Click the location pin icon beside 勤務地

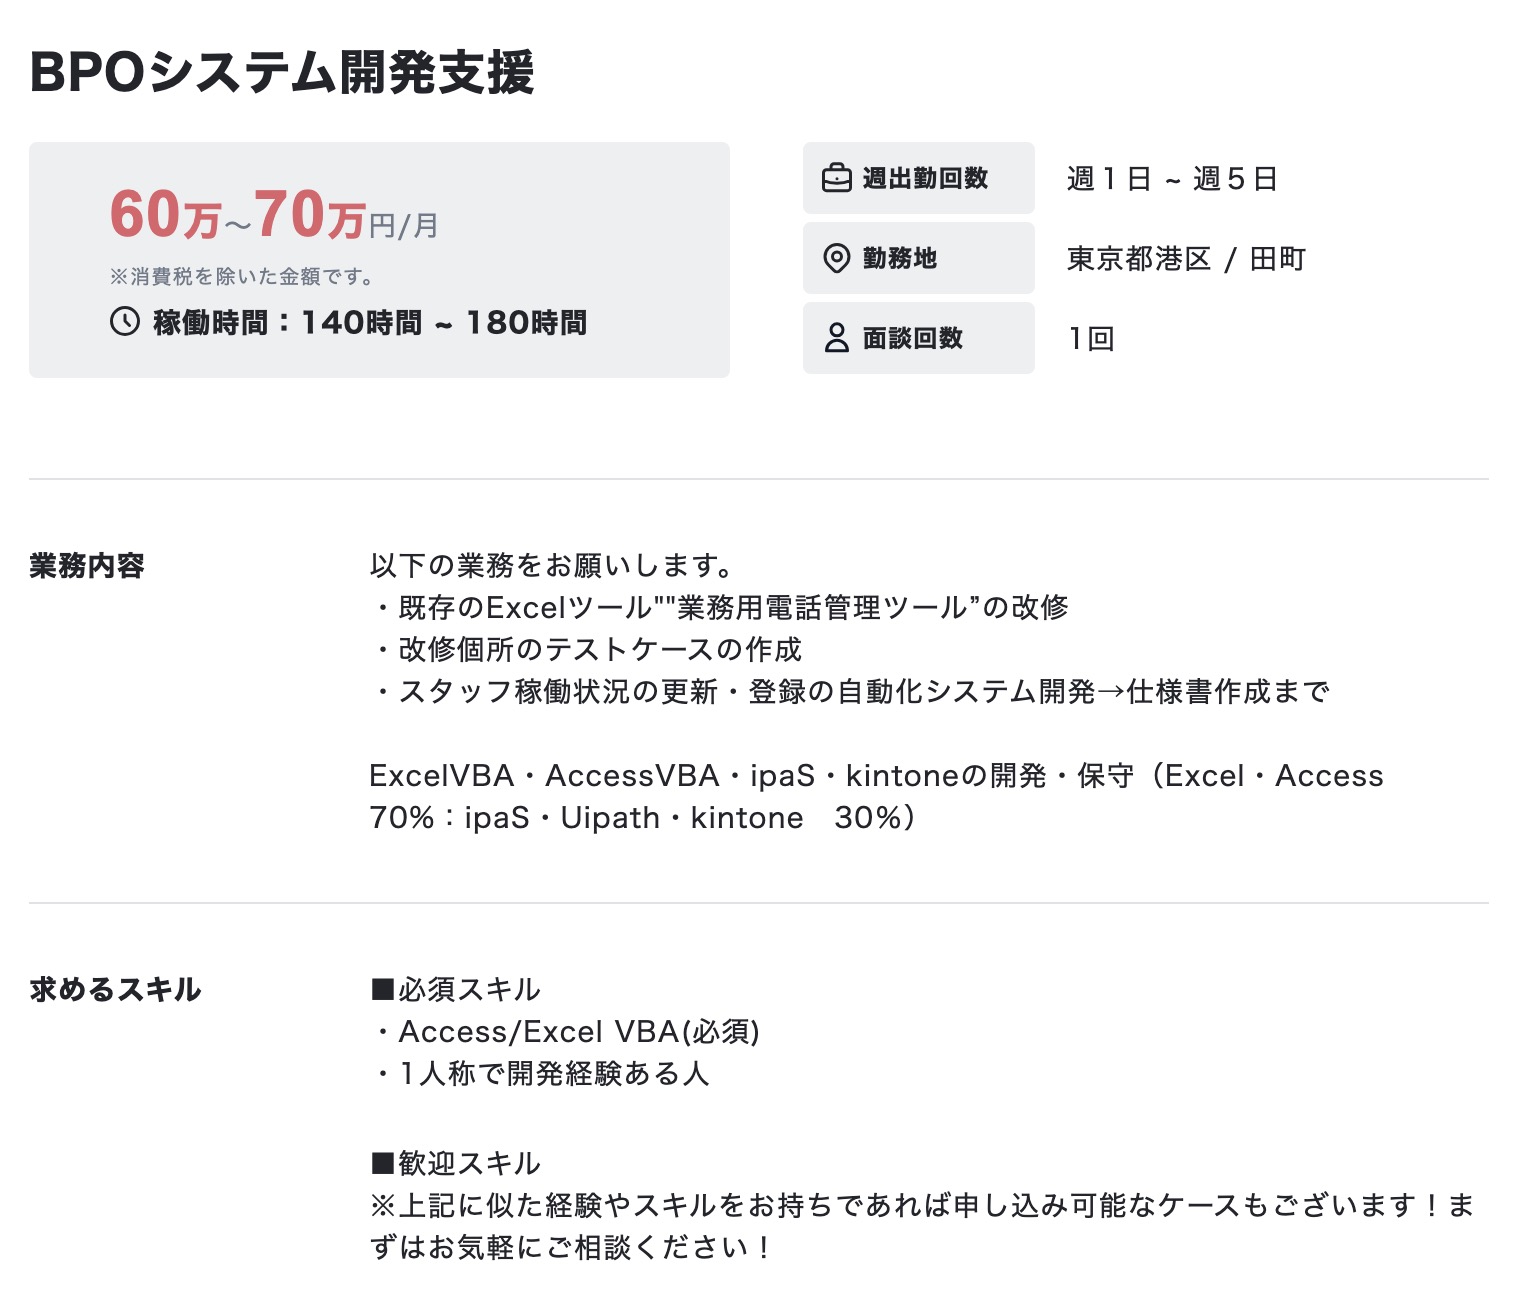click(x=836, y=258)
